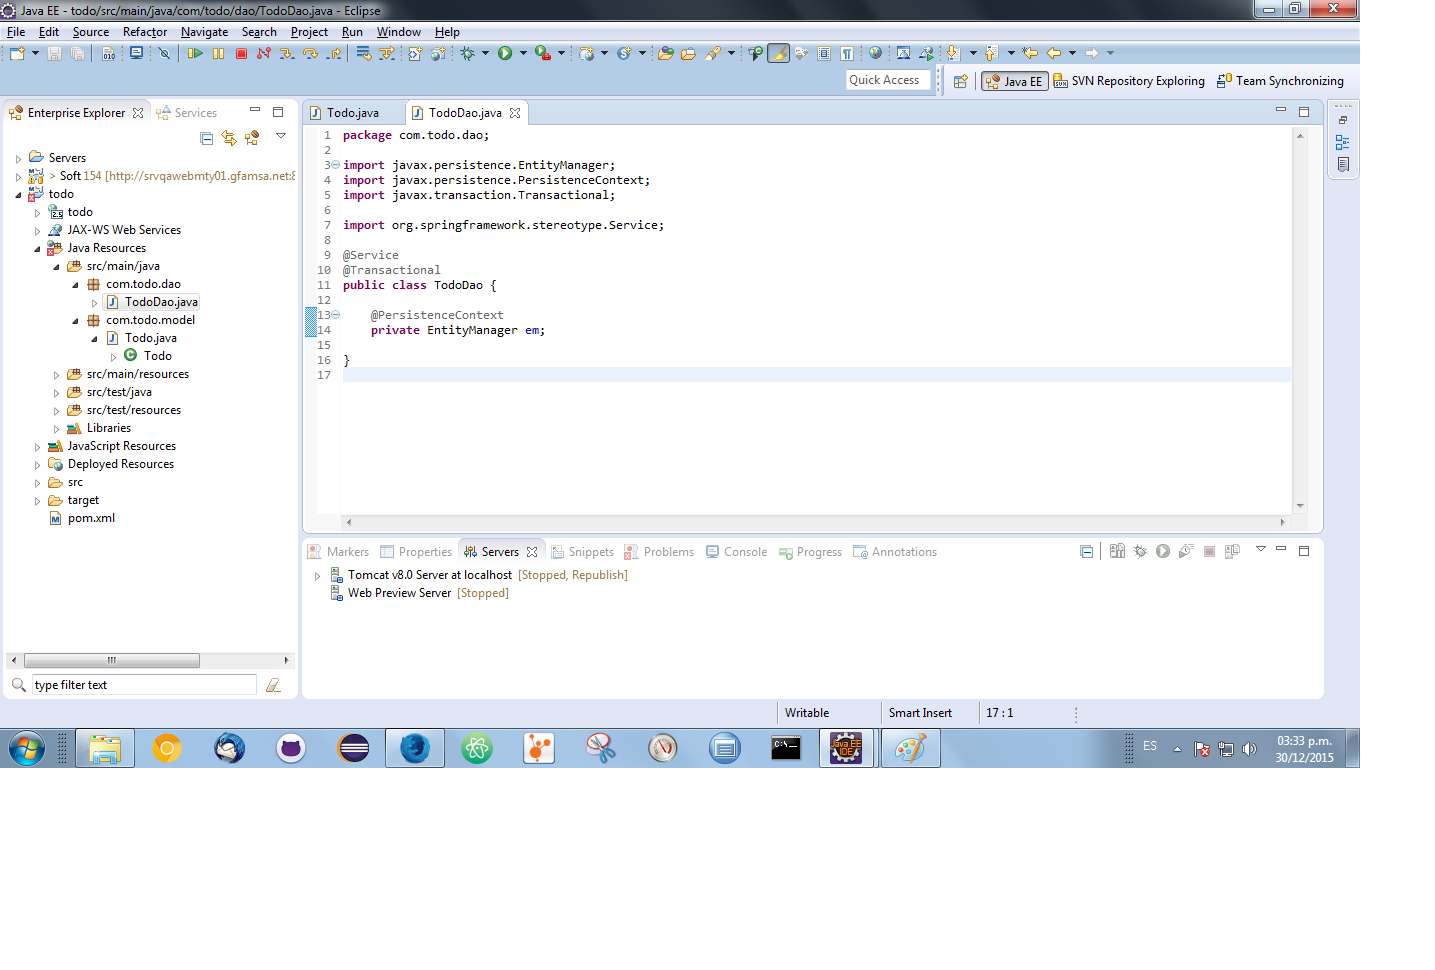Click the red Terminate toolbar icon

coord(241,53)
